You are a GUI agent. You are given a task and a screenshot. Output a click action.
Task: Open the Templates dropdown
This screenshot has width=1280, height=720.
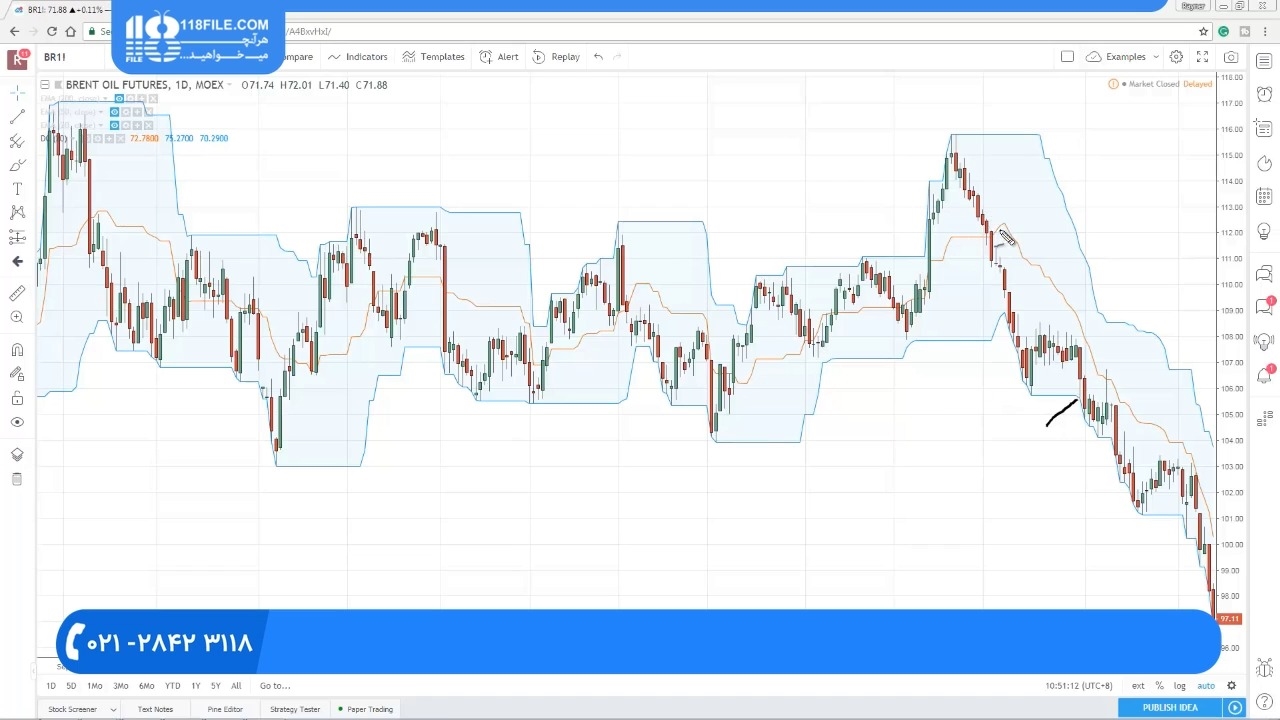tap(433, 57)
